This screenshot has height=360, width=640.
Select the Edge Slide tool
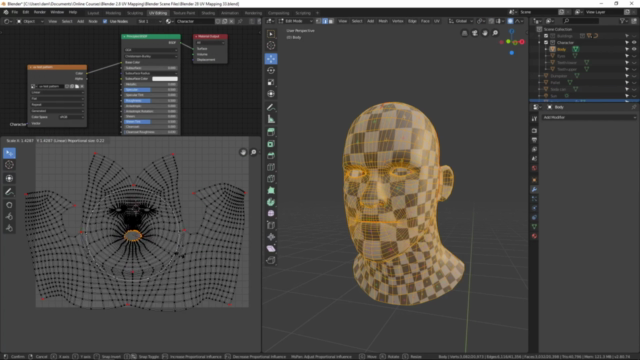click(271, 225)
